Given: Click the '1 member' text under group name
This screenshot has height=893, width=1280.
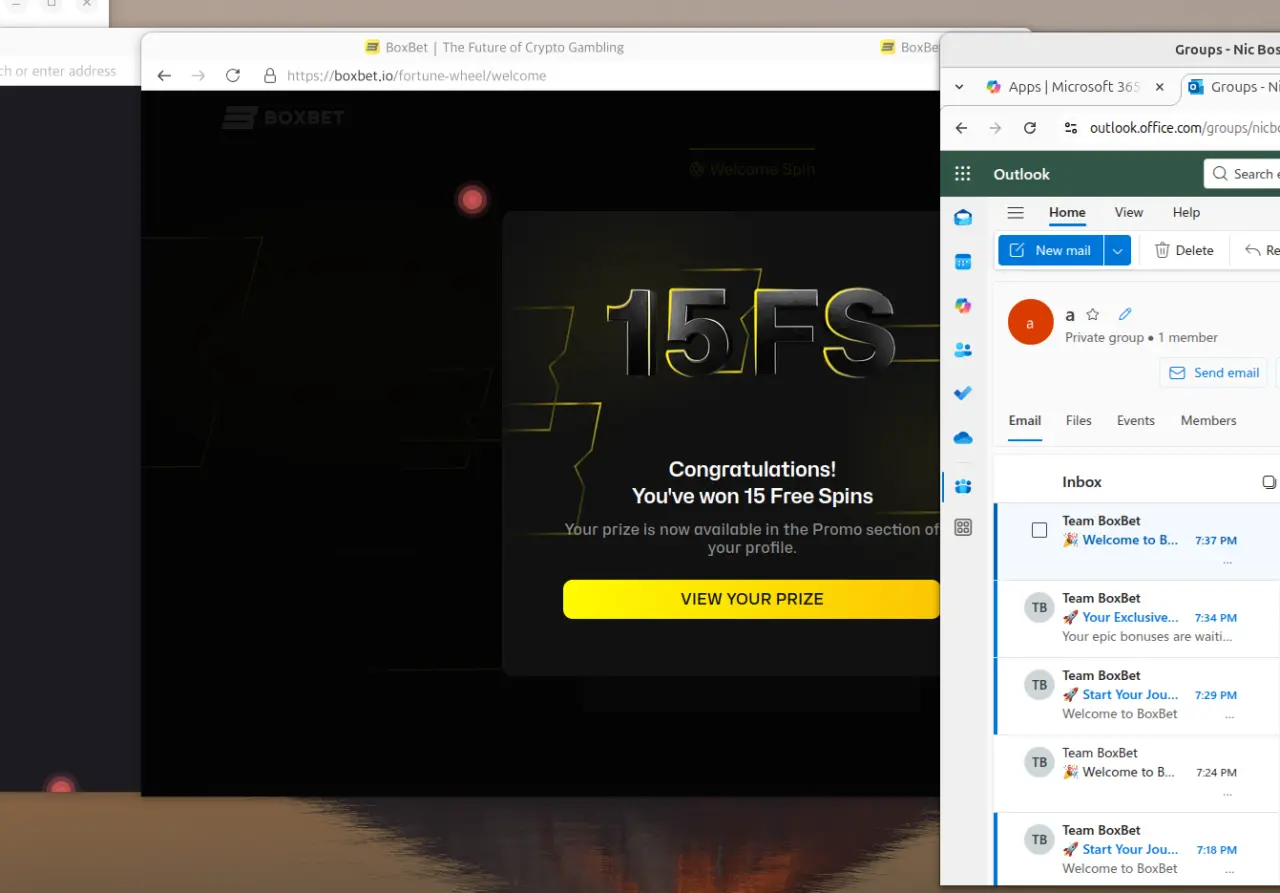Looking at the screenshot, I should click(x=1188, y=338).
